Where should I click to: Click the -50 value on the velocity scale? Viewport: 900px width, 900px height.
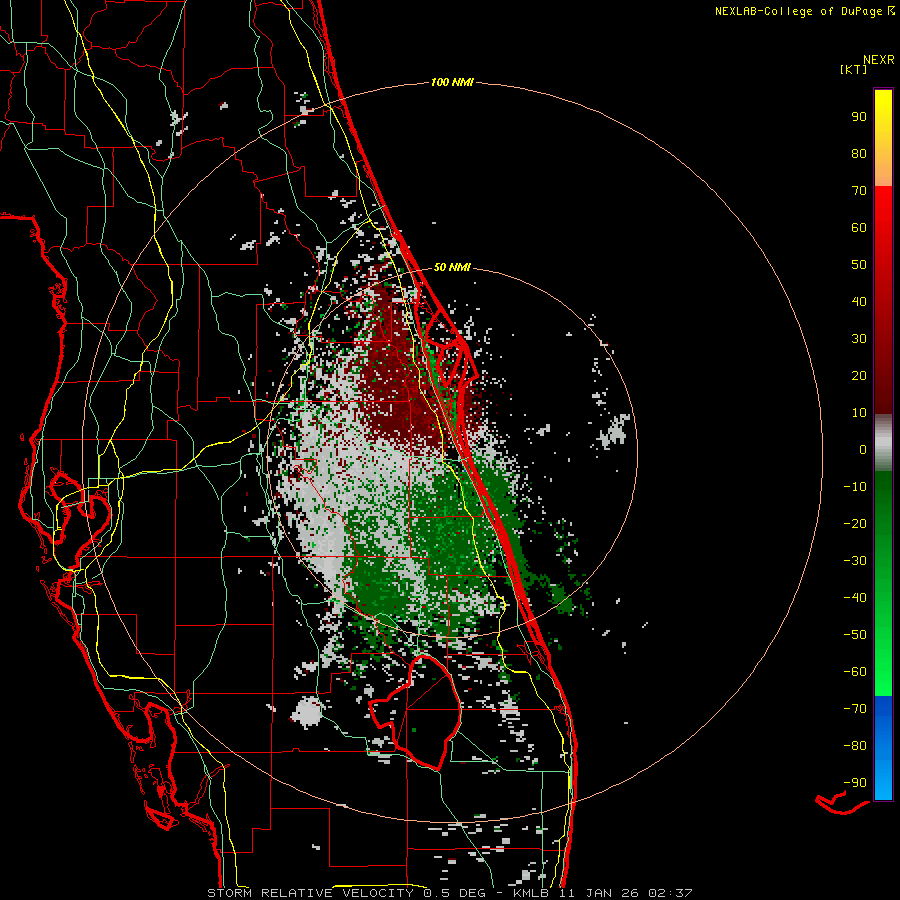(855, 635)
